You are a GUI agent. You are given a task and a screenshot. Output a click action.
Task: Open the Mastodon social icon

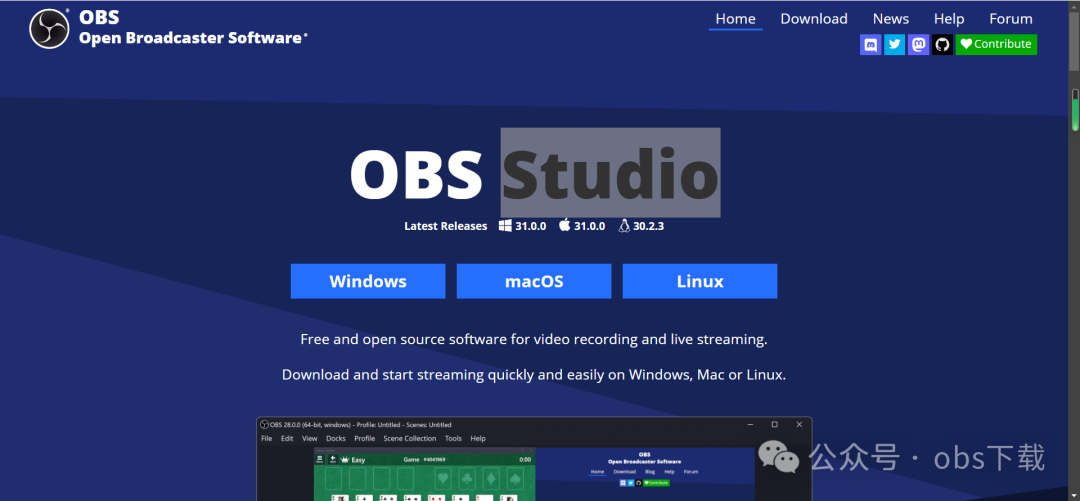[x=918, y=44]
